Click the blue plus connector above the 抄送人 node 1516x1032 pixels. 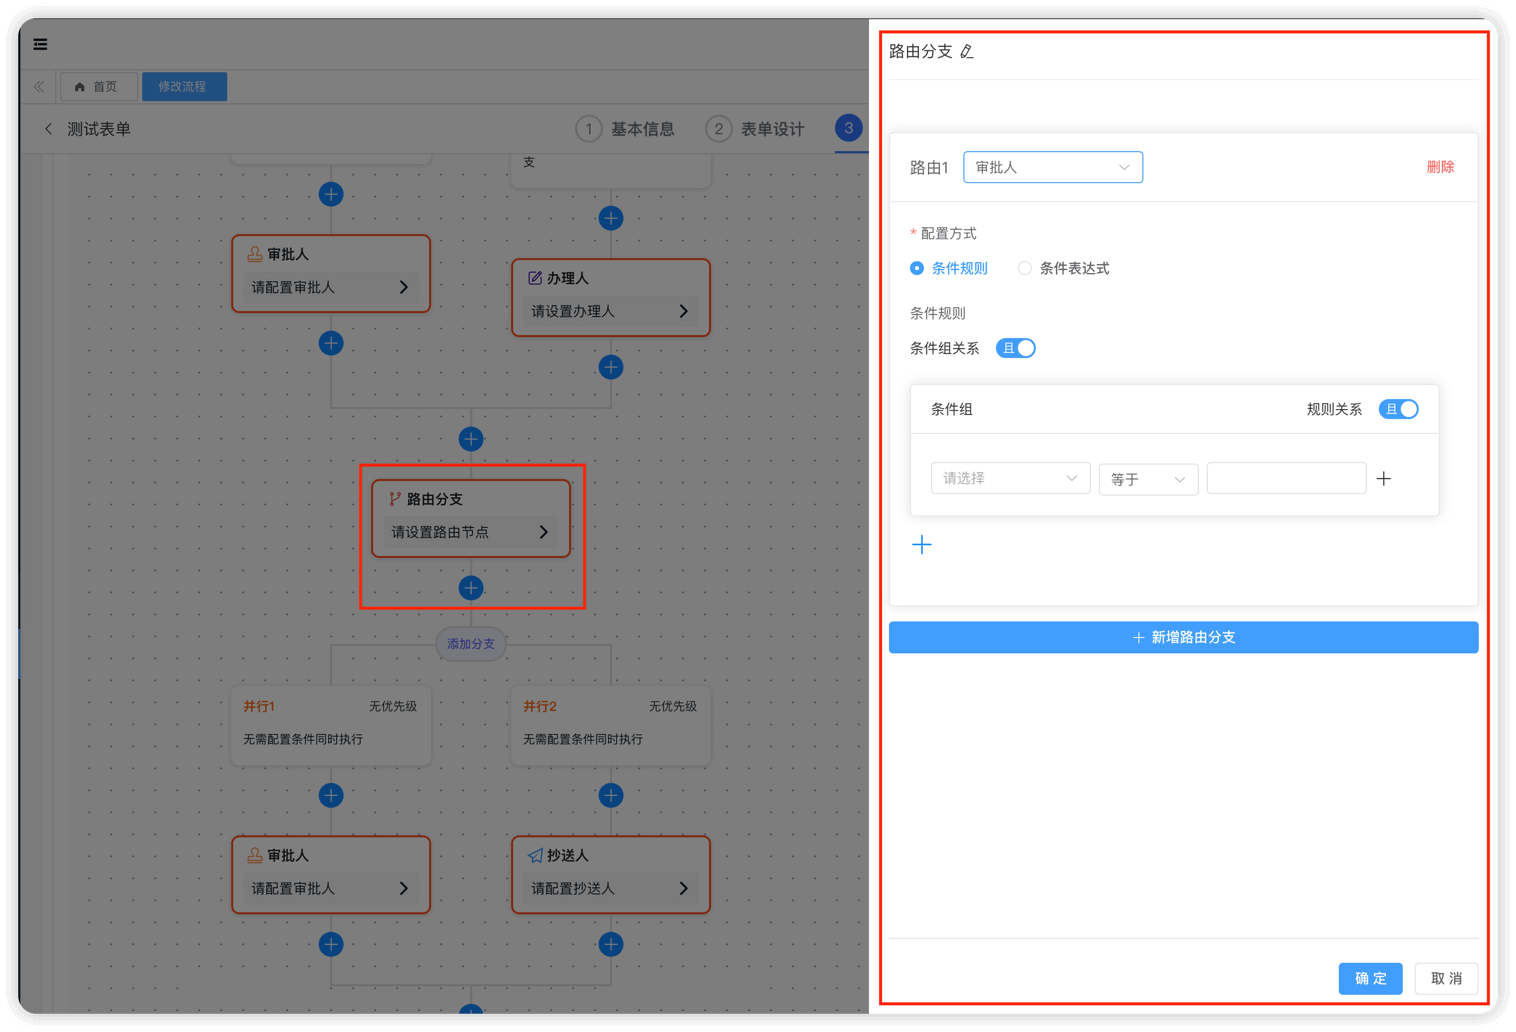tap(610, 794)
